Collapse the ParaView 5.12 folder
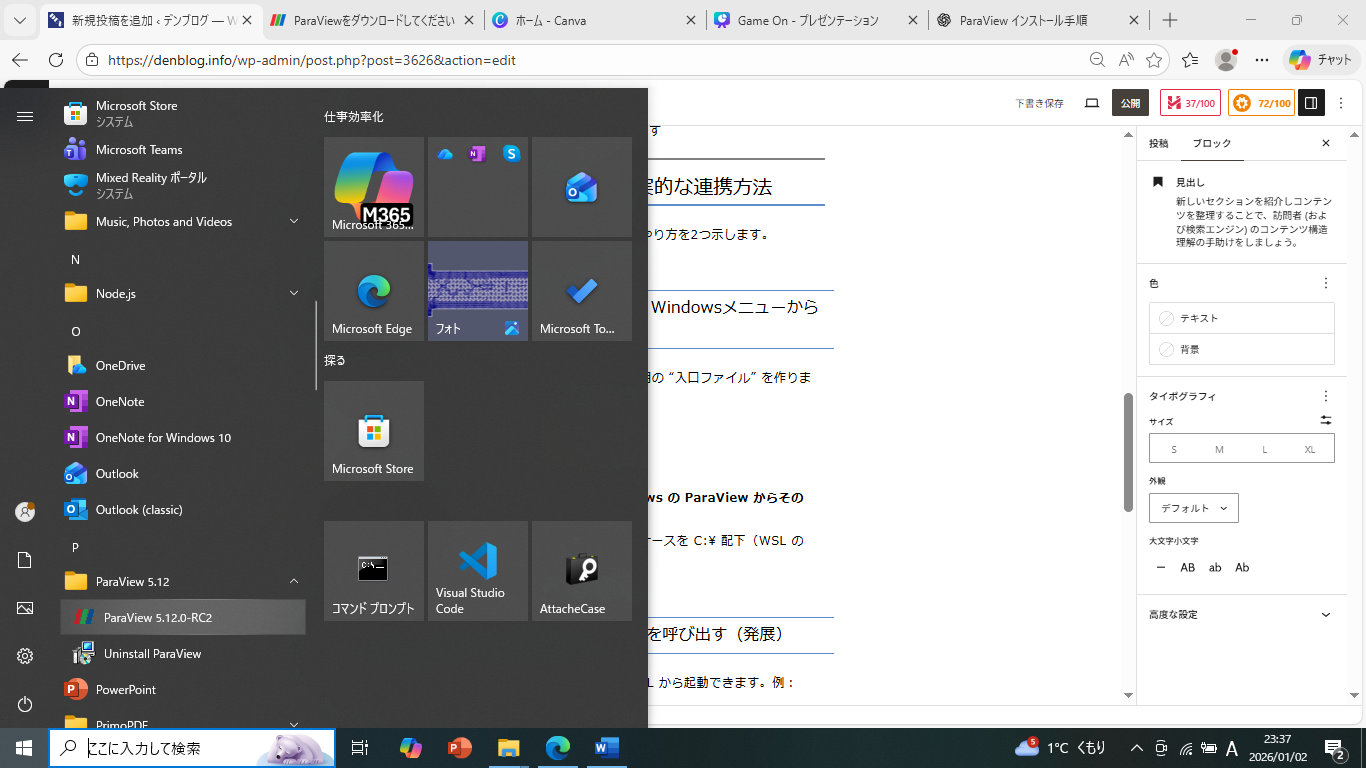The image size is (1366, 768). [294, 581]
